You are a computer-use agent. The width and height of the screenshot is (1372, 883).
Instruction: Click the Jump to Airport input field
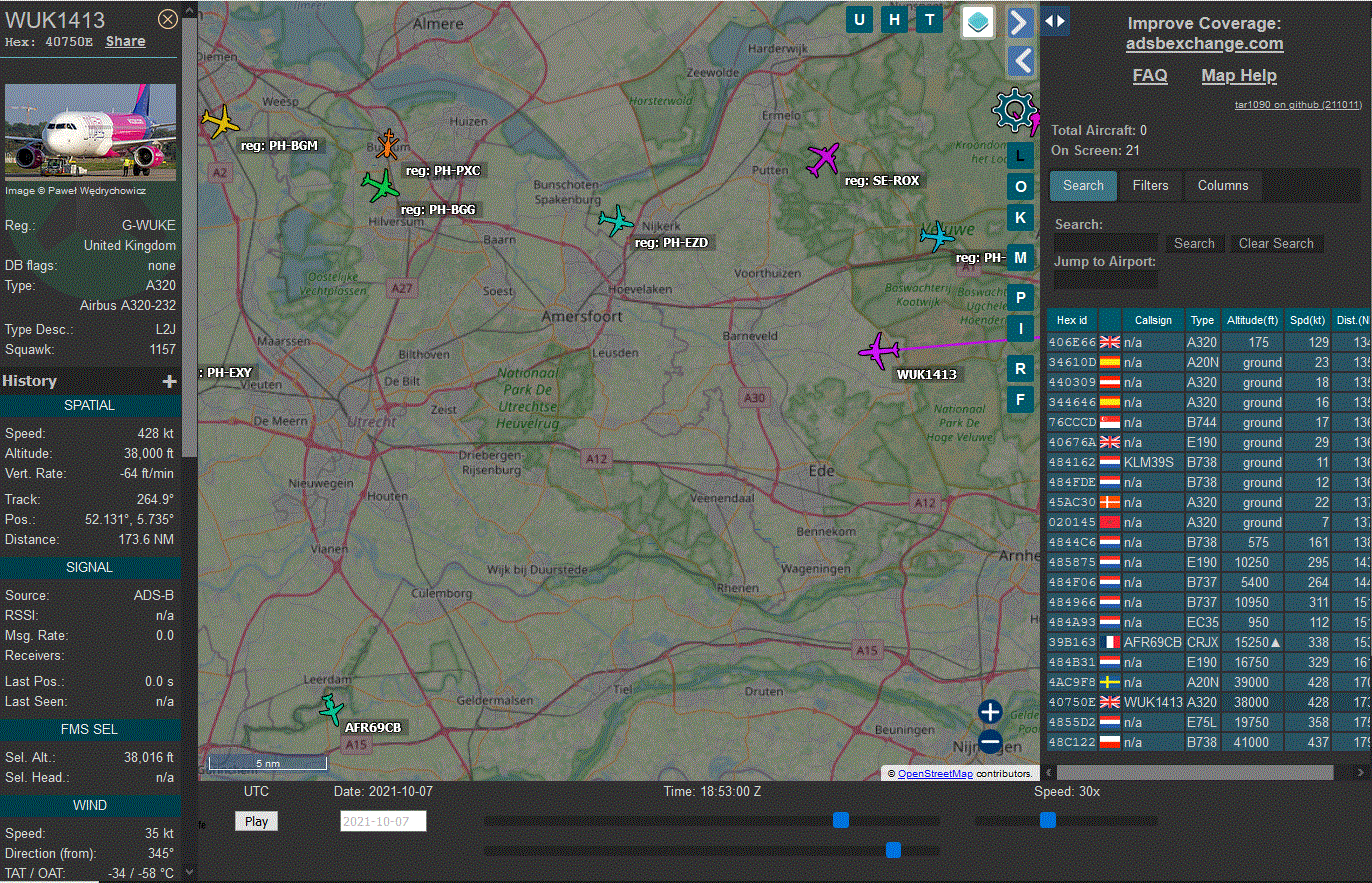tap(1105, 280)
